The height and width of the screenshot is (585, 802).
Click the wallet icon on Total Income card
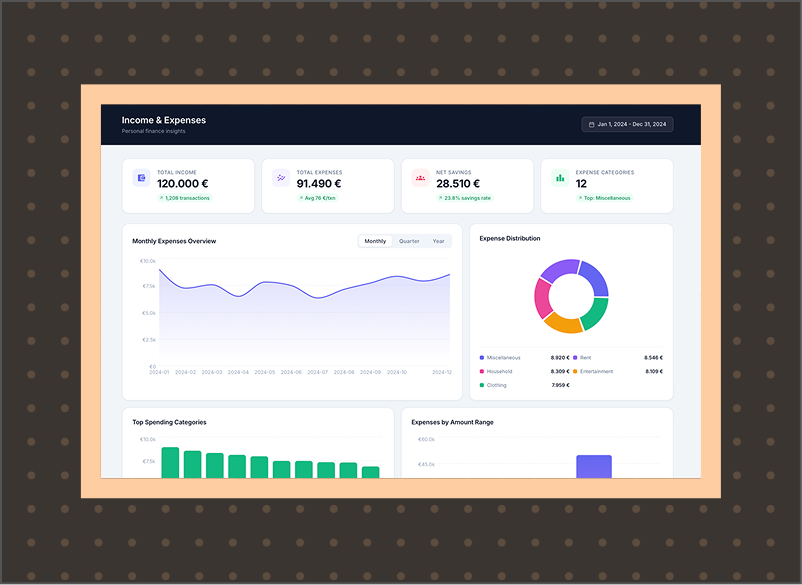click(x=142, y=178)
